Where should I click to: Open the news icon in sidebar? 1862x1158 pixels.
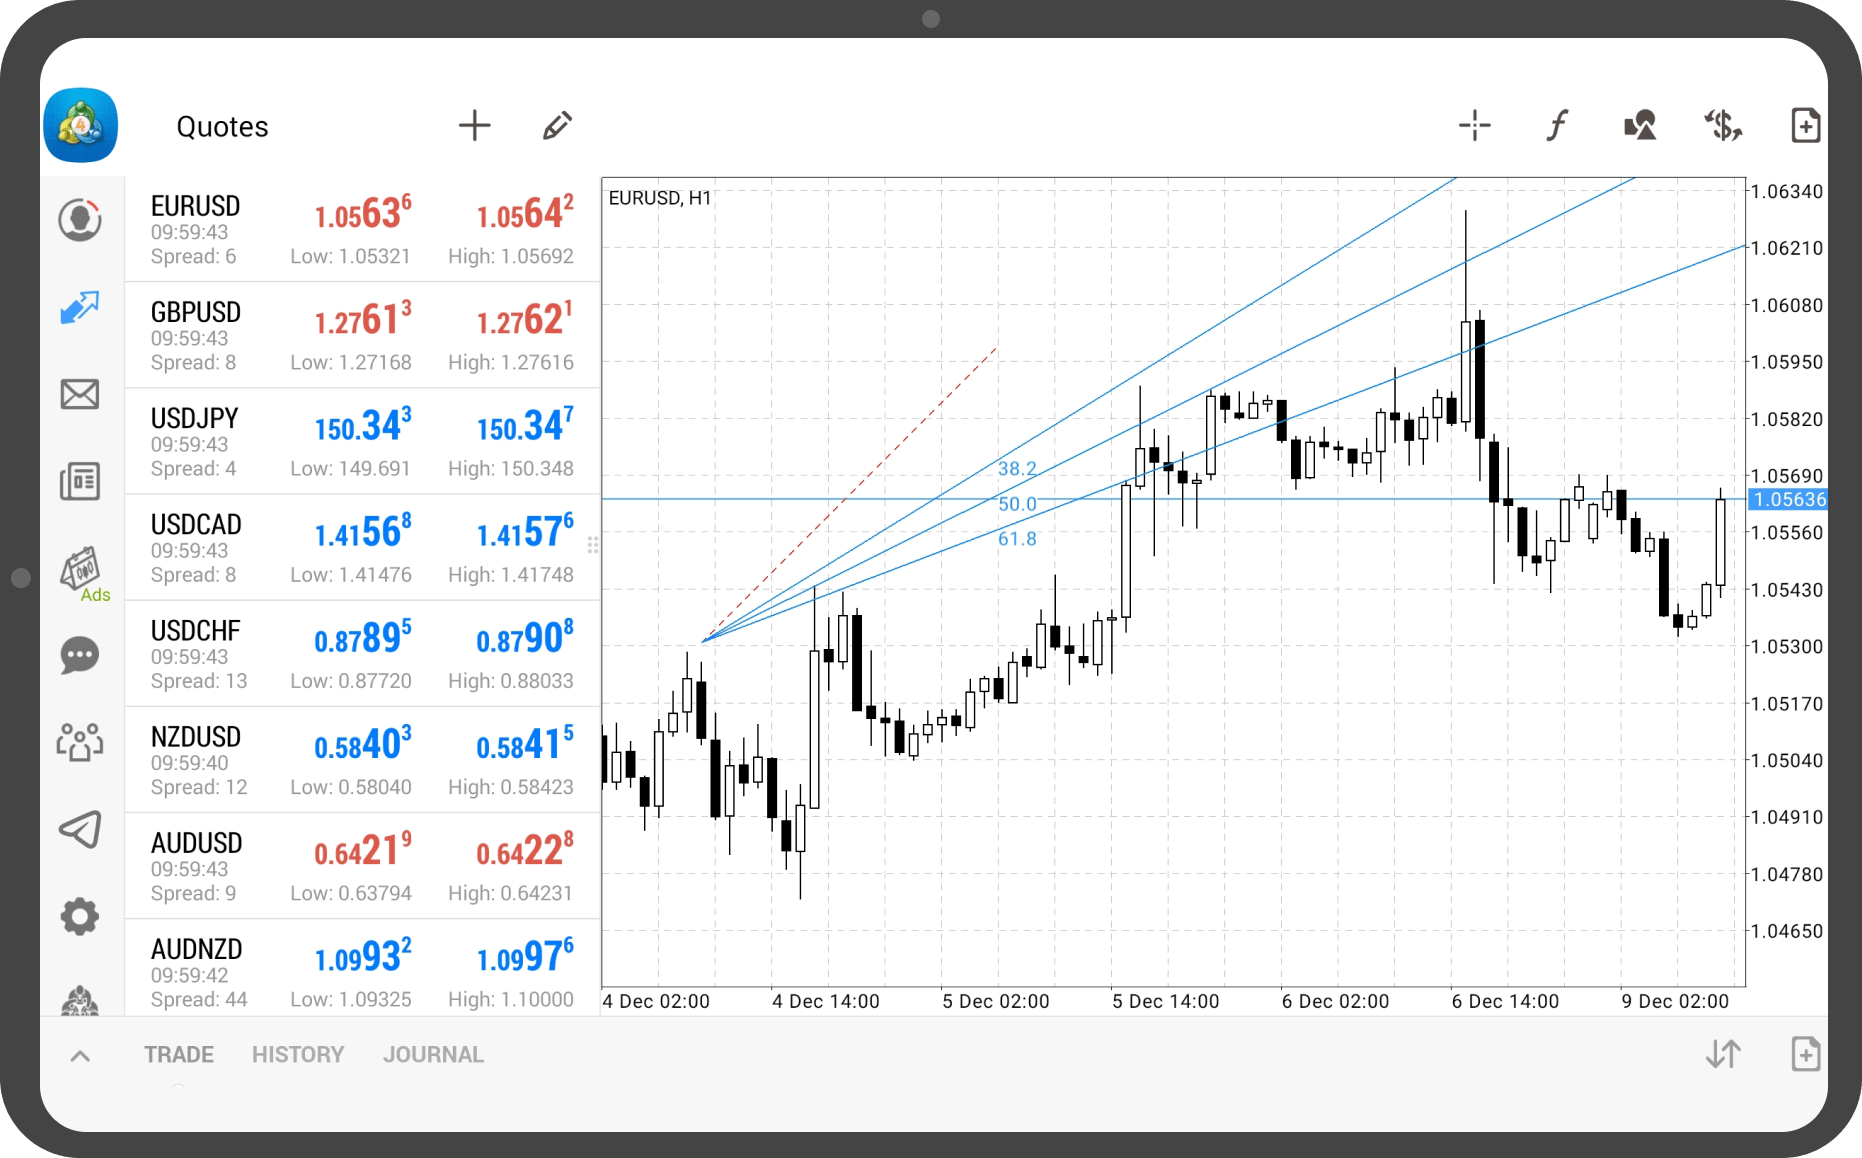[x=80, y=482]
